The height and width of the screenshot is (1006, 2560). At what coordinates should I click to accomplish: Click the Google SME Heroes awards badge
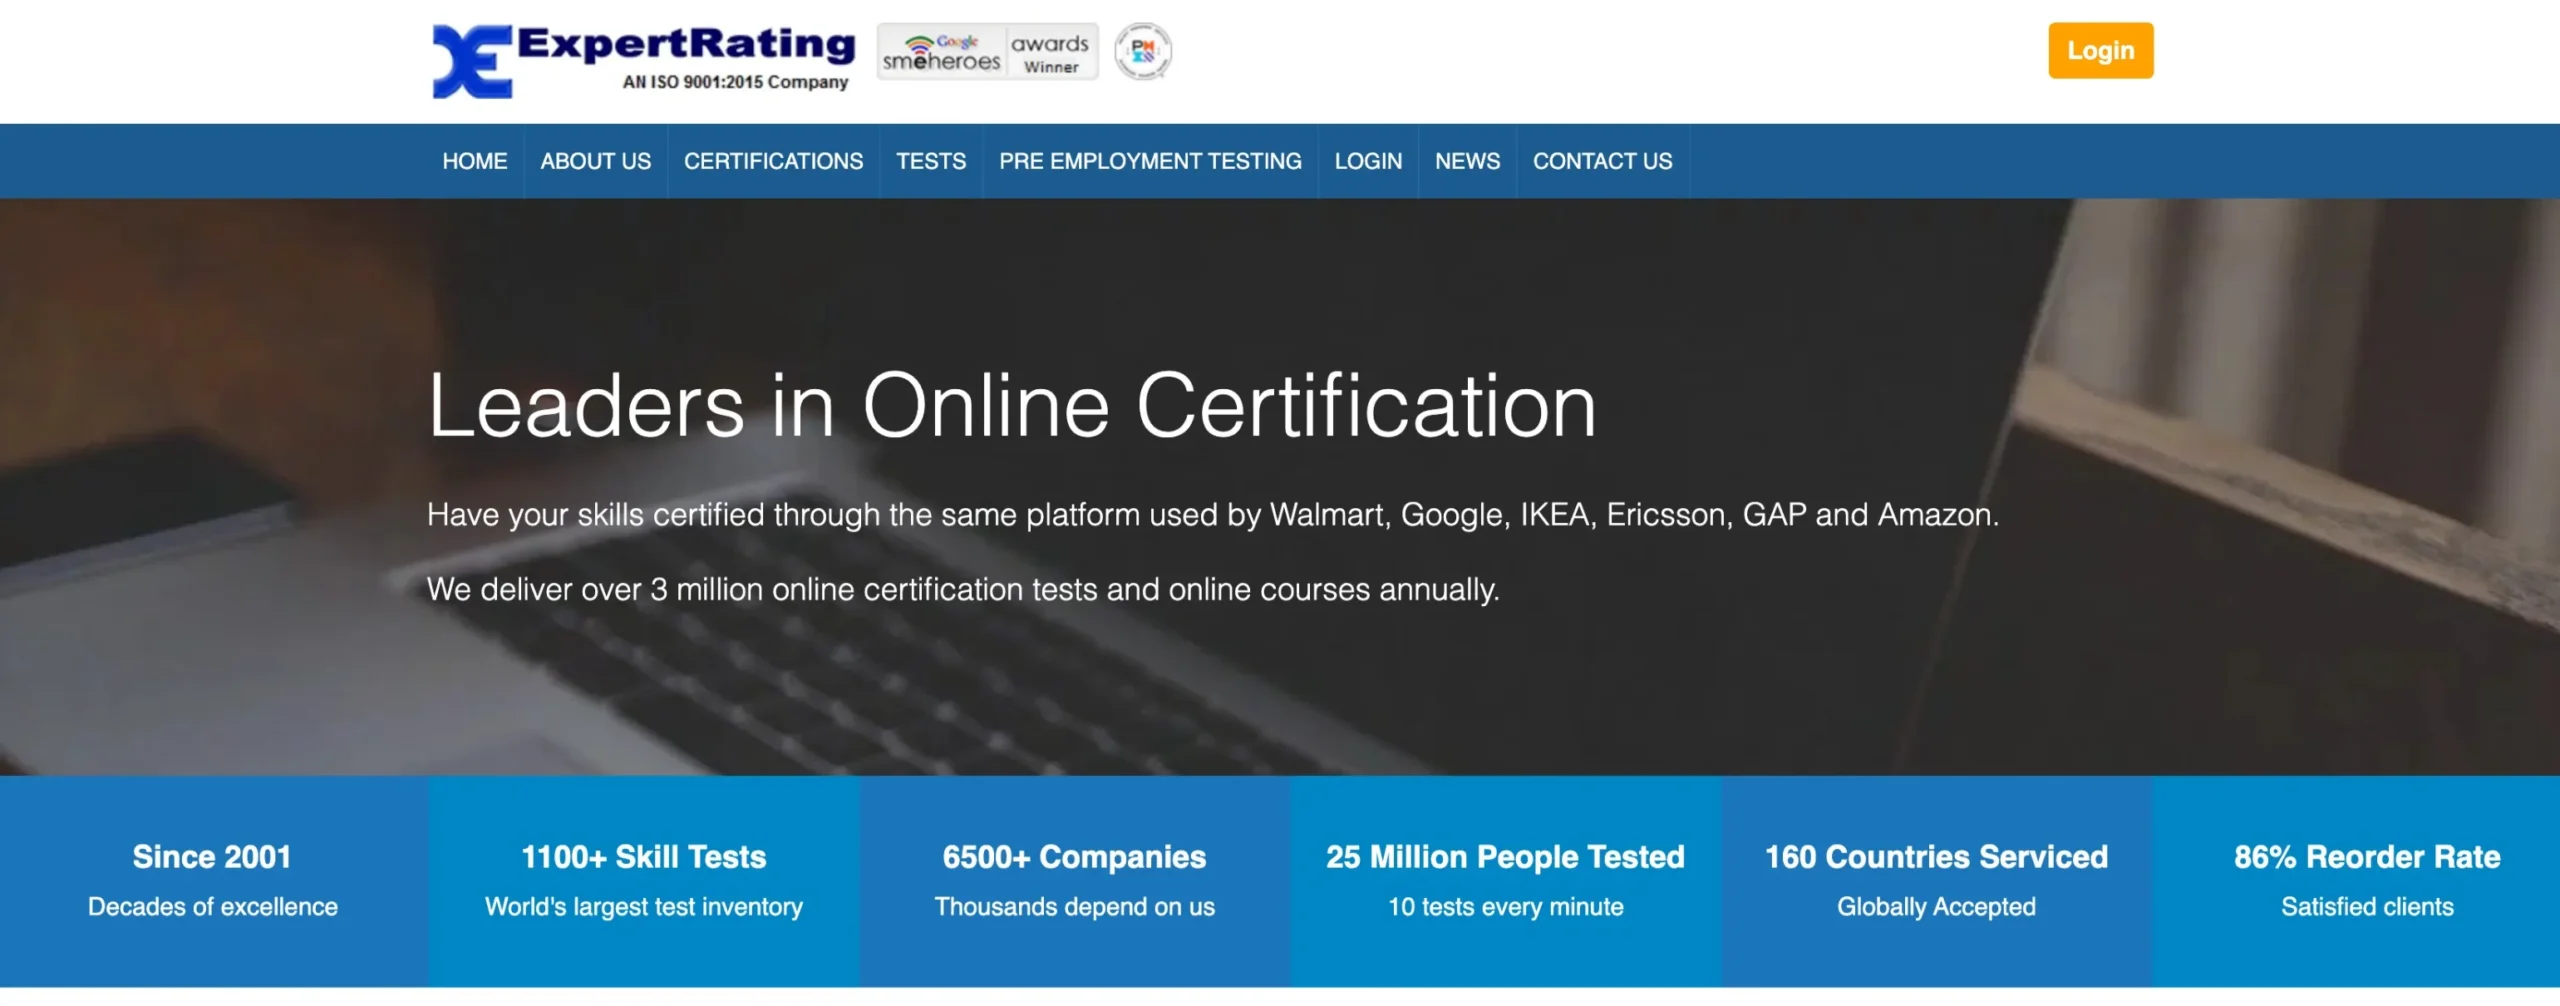point(987,52)
